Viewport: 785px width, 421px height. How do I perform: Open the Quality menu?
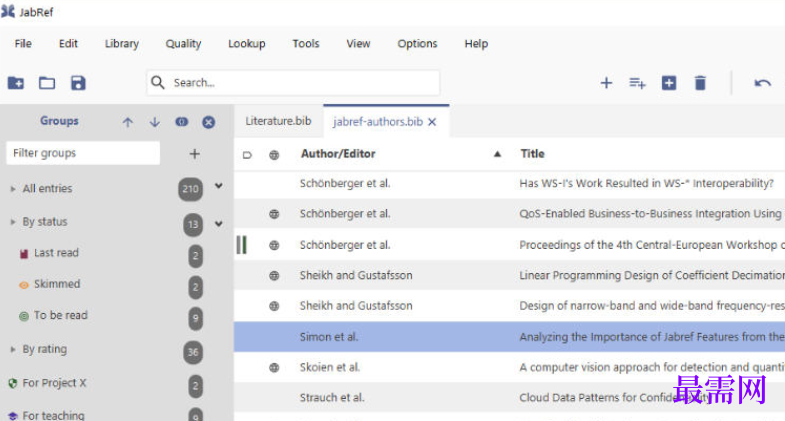(183, 44)
